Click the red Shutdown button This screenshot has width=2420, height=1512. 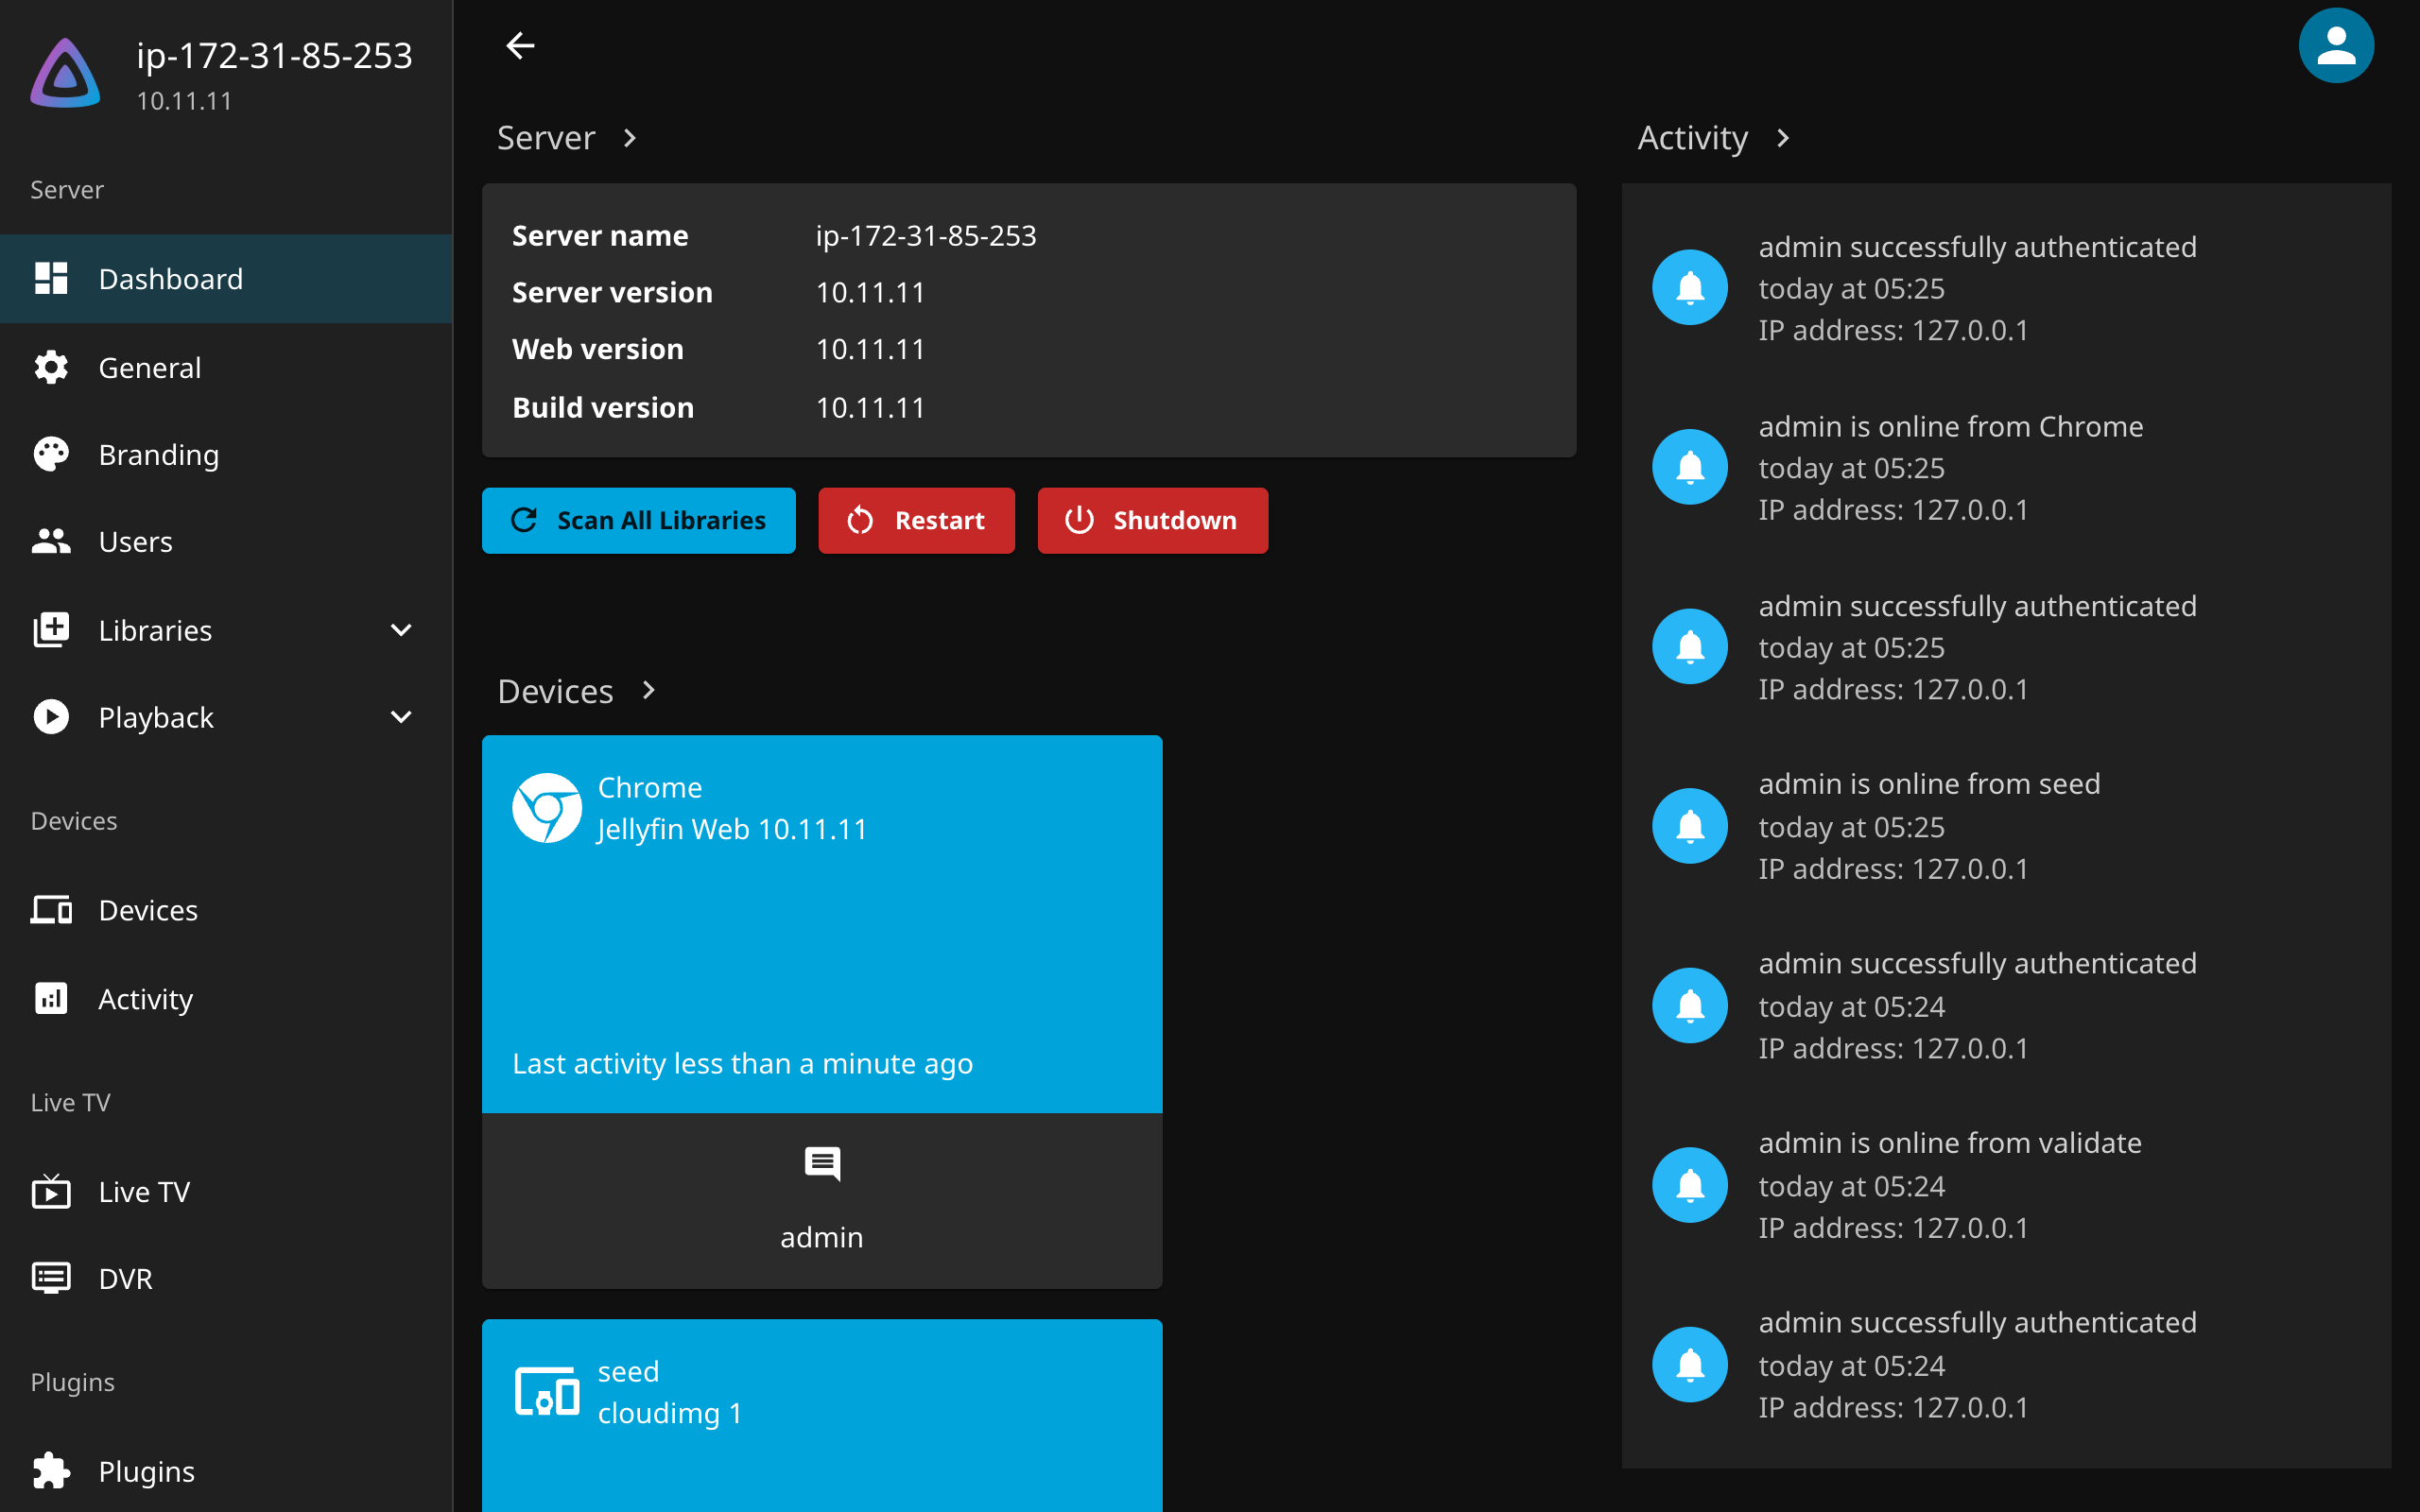(x=1152, y=520)
